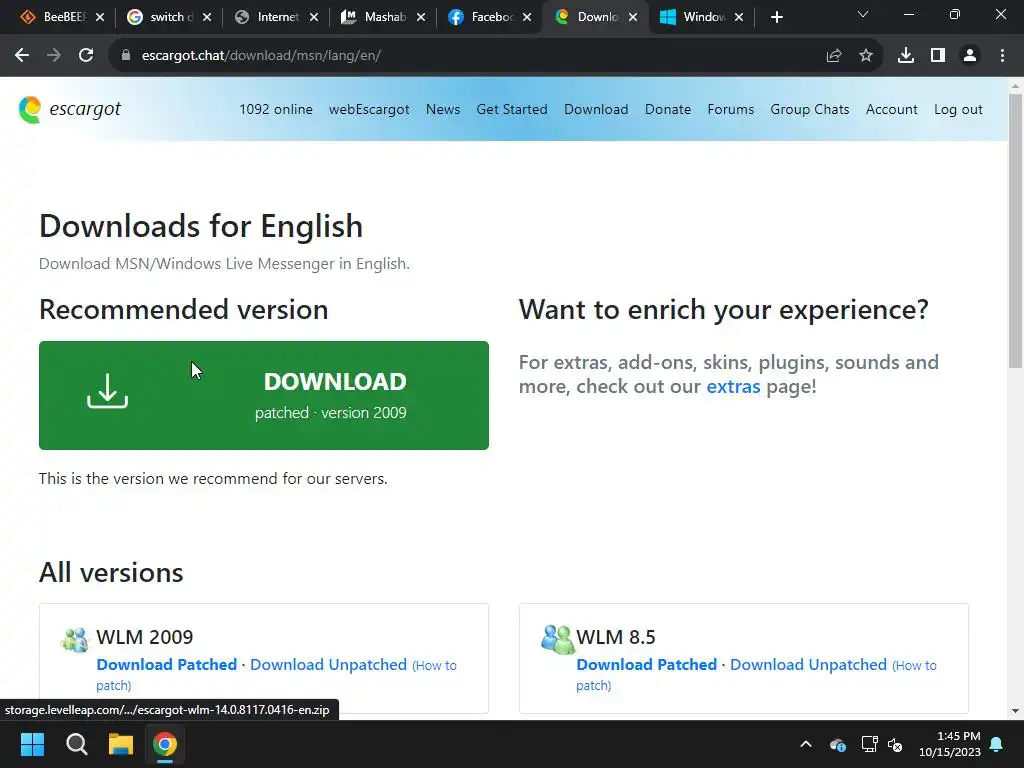The height and width of the screenshot is (768, 1024).
Task: Open the Account nav link
Action: [x=891, y=110]
